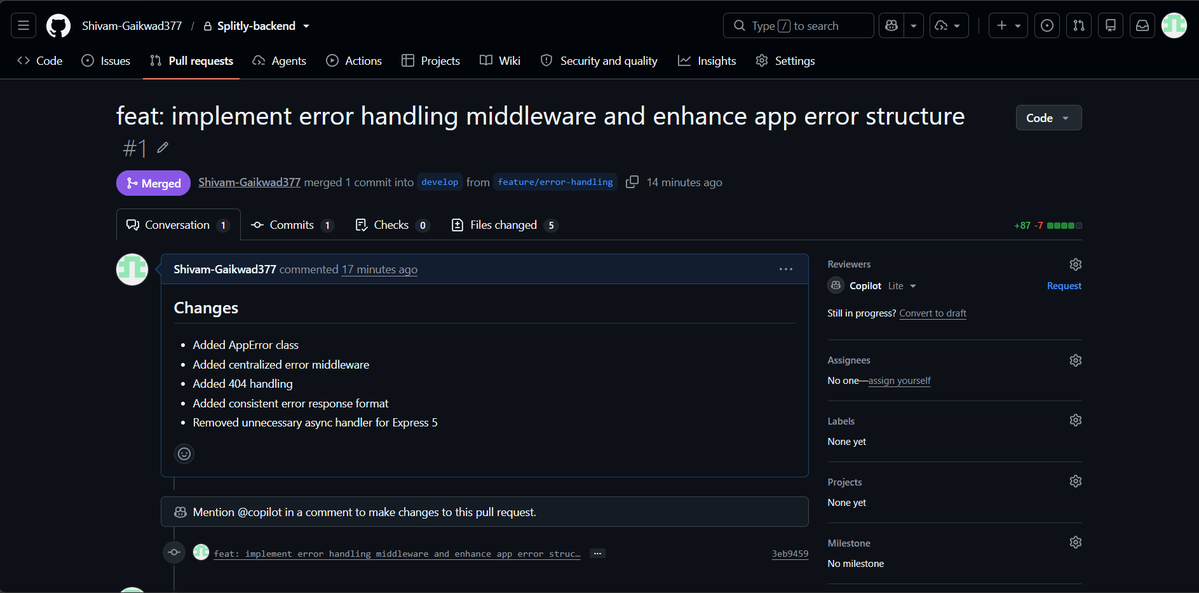
Task: Open the Actions tab
Action: tap(353, 60)
